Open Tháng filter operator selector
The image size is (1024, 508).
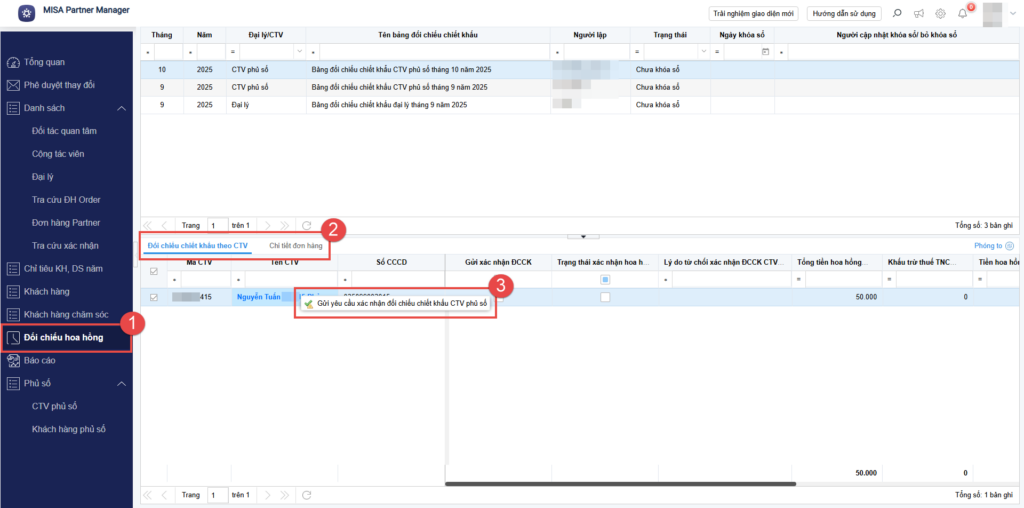[148, 52]
